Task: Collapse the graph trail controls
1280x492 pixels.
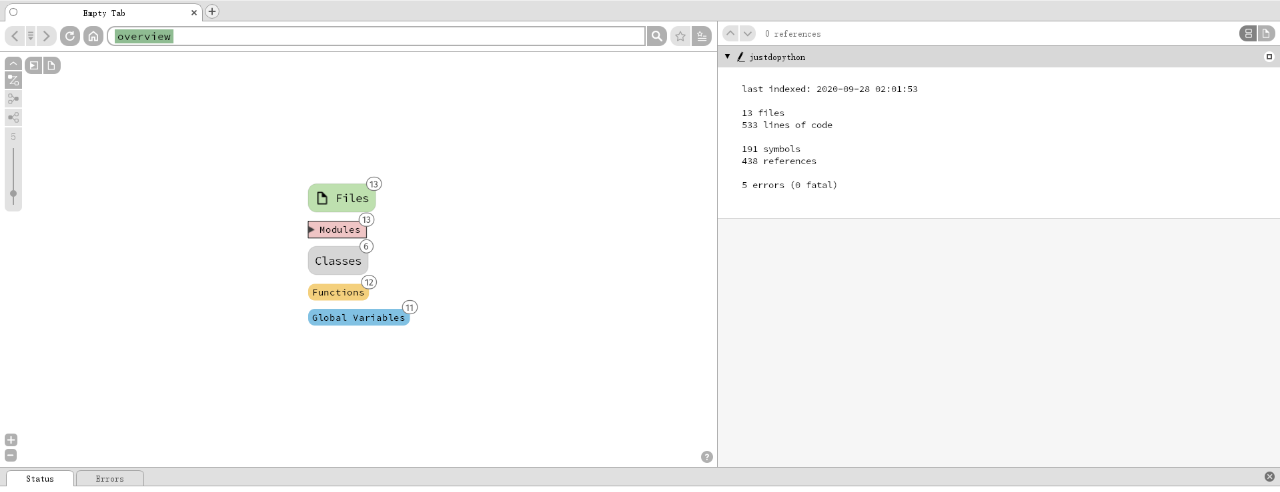Action: pyautogui.click(x=13, y=63)
